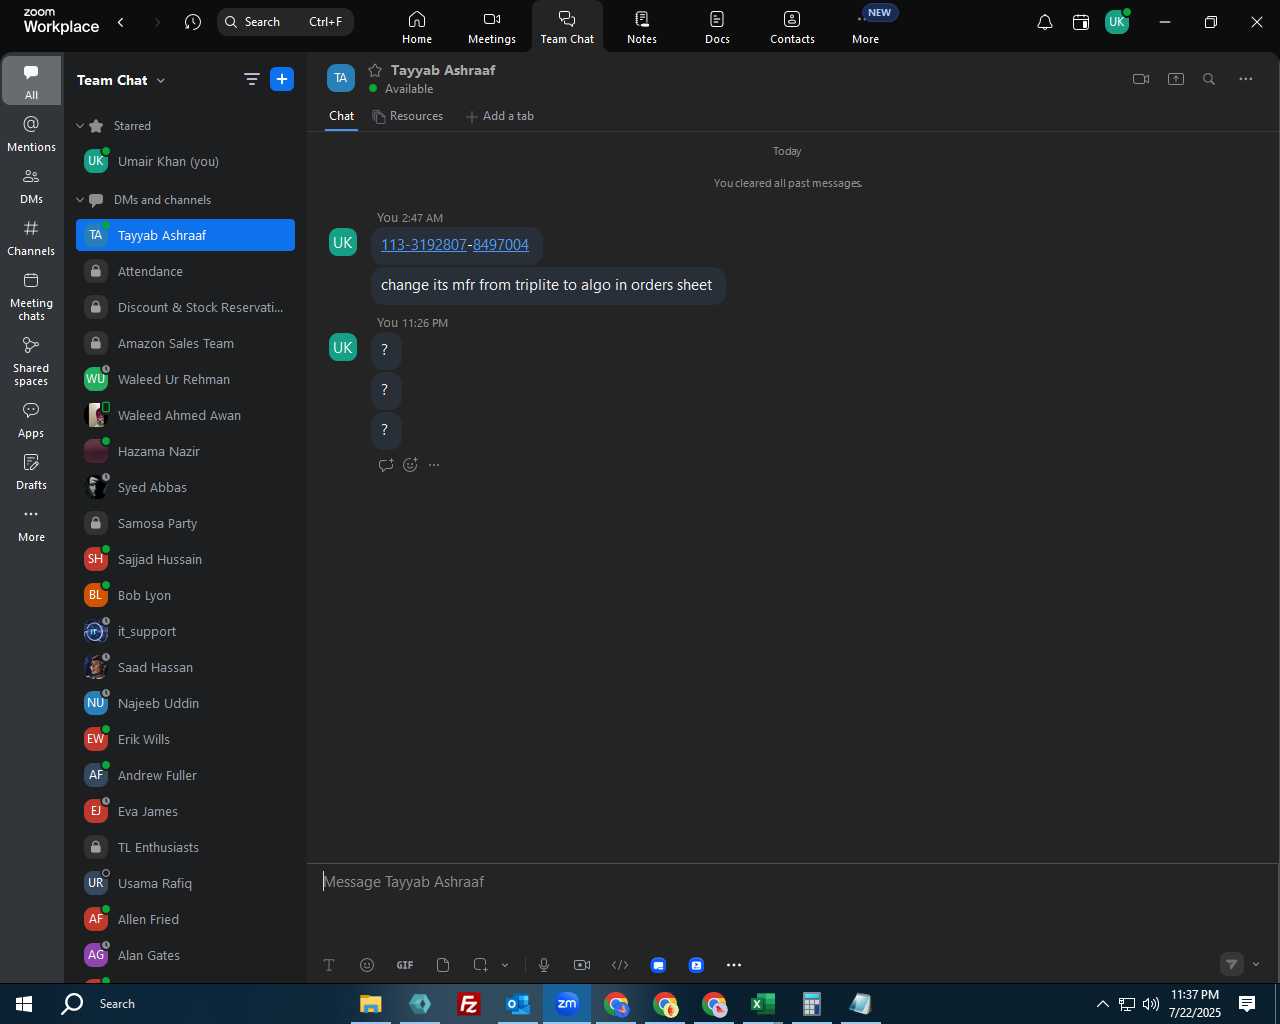
Task: Open chat with Waleed Ur Rehman
Action: click(185, 379)
